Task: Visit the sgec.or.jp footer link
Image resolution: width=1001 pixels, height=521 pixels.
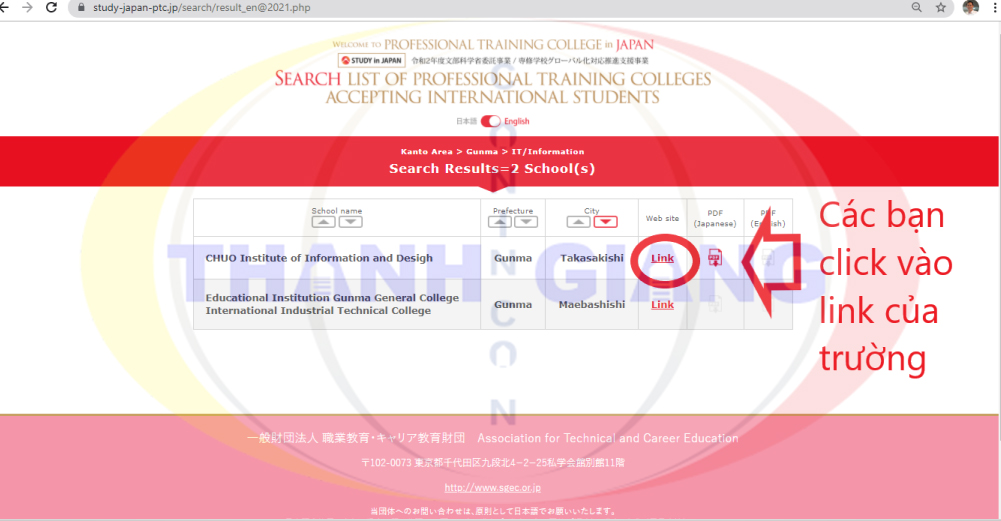Action: (x=492, y=488)
